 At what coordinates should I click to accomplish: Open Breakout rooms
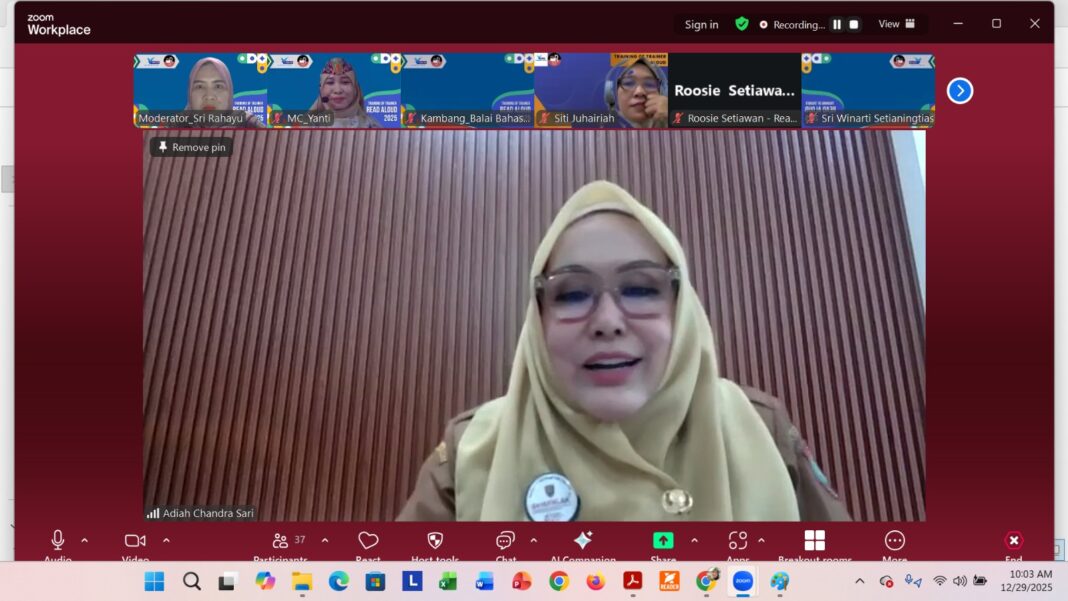pos(815,541)
